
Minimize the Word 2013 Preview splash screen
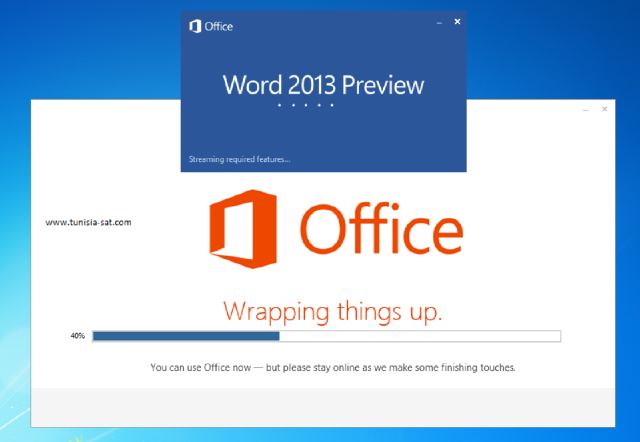[439, 22]
